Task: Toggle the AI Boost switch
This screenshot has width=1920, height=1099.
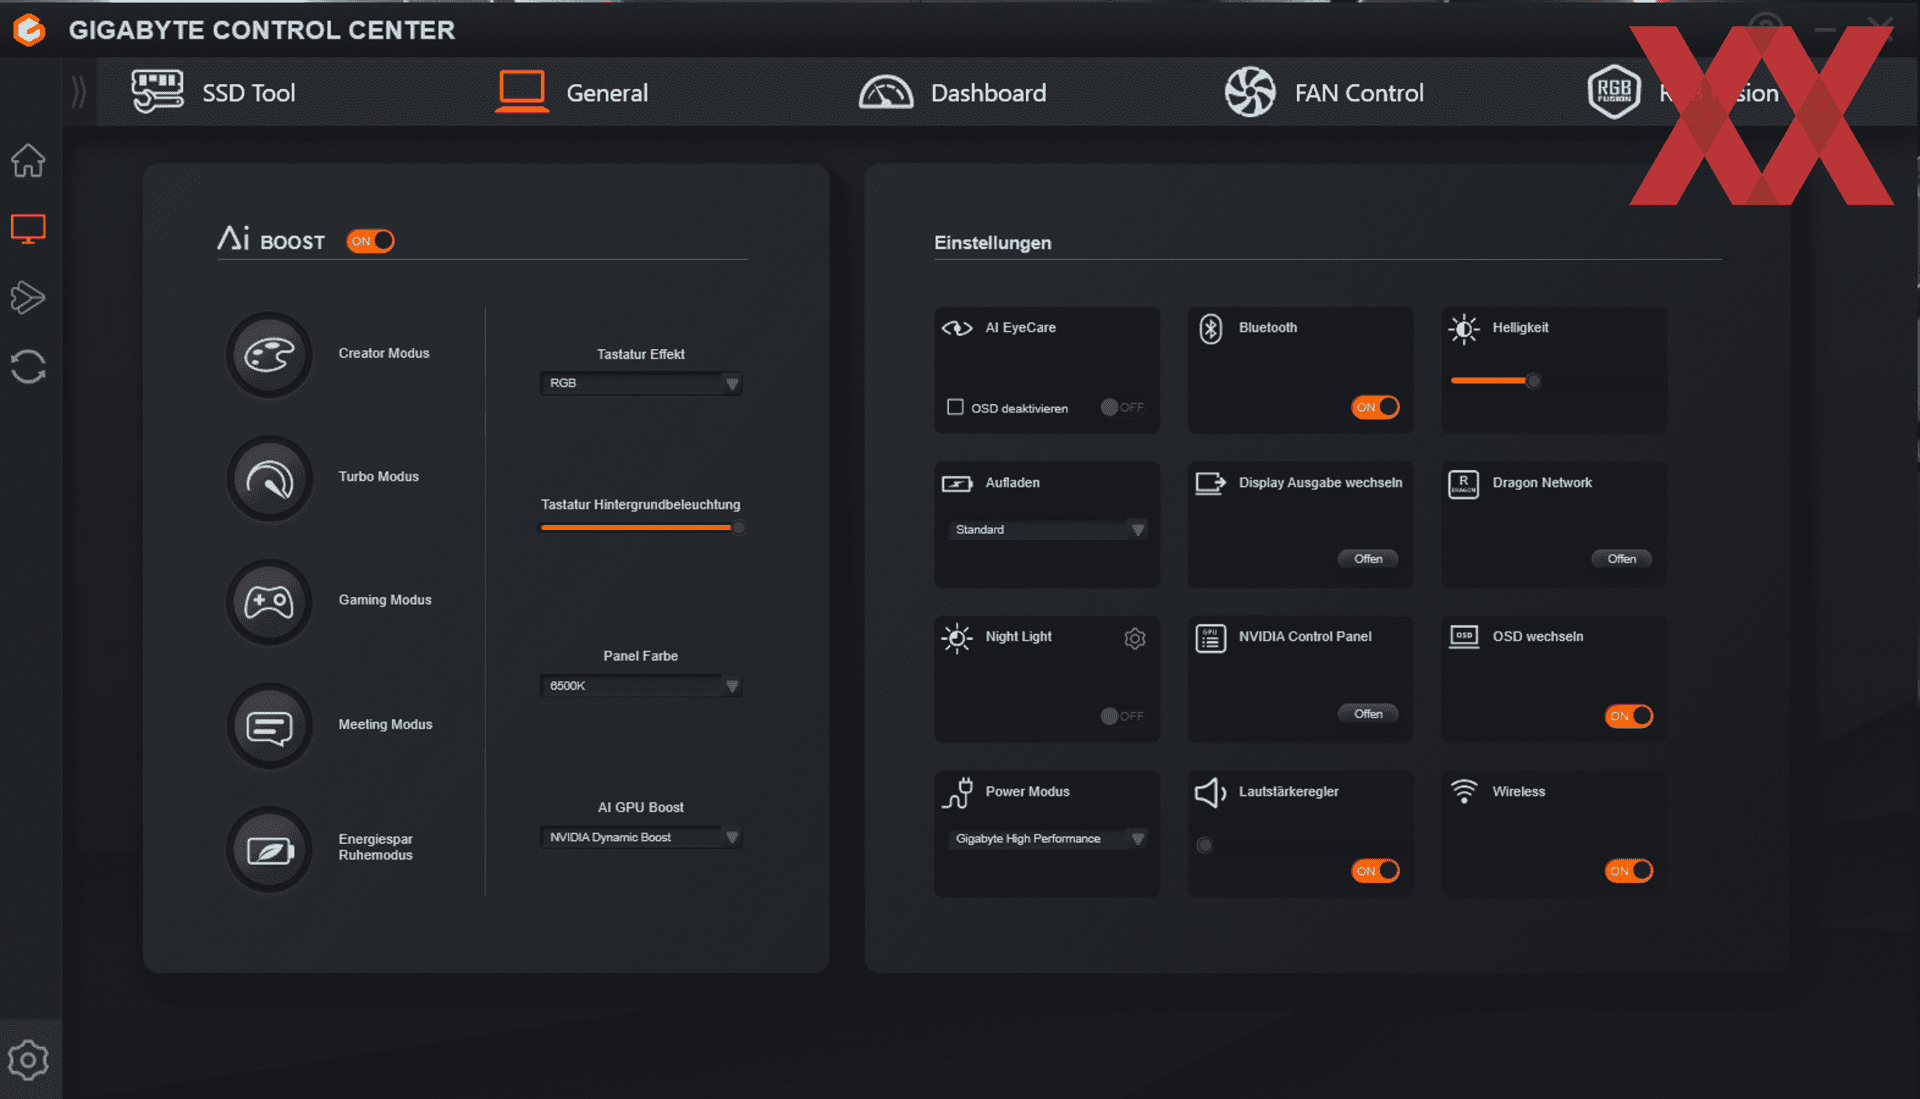Action: 370,241
